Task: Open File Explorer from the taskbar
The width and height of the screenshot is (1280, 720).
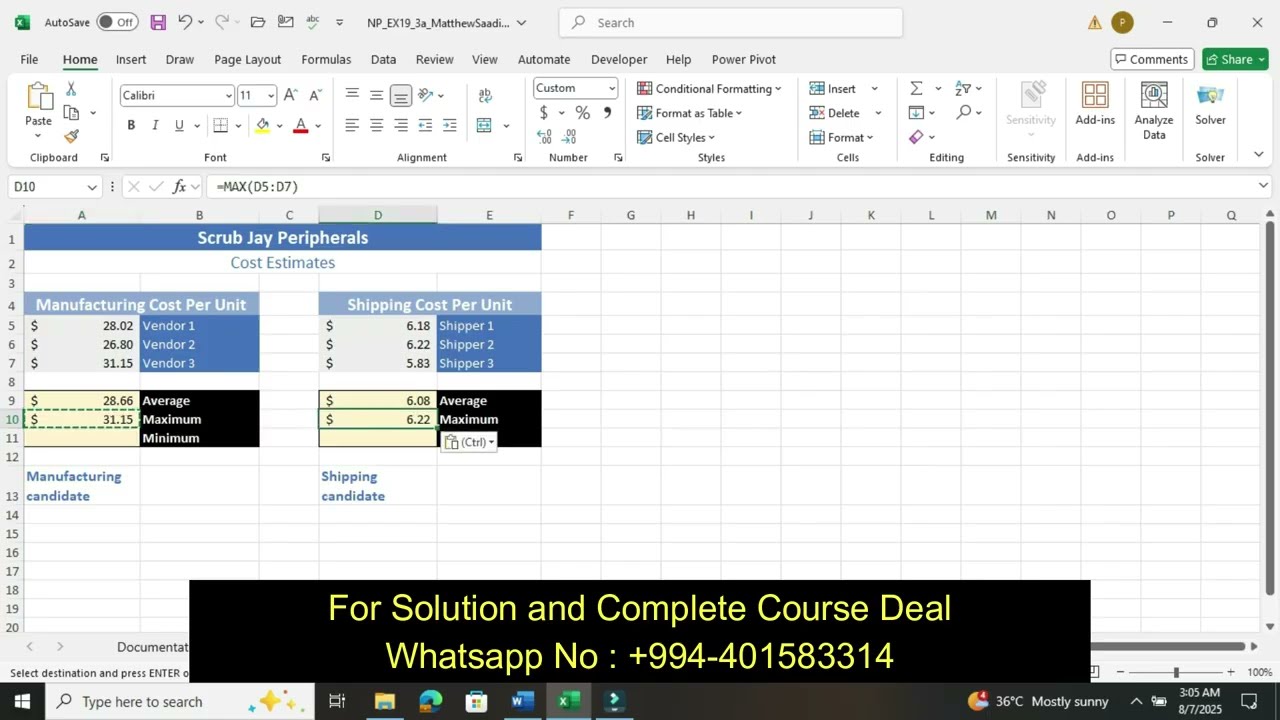Action: (385, 701)
